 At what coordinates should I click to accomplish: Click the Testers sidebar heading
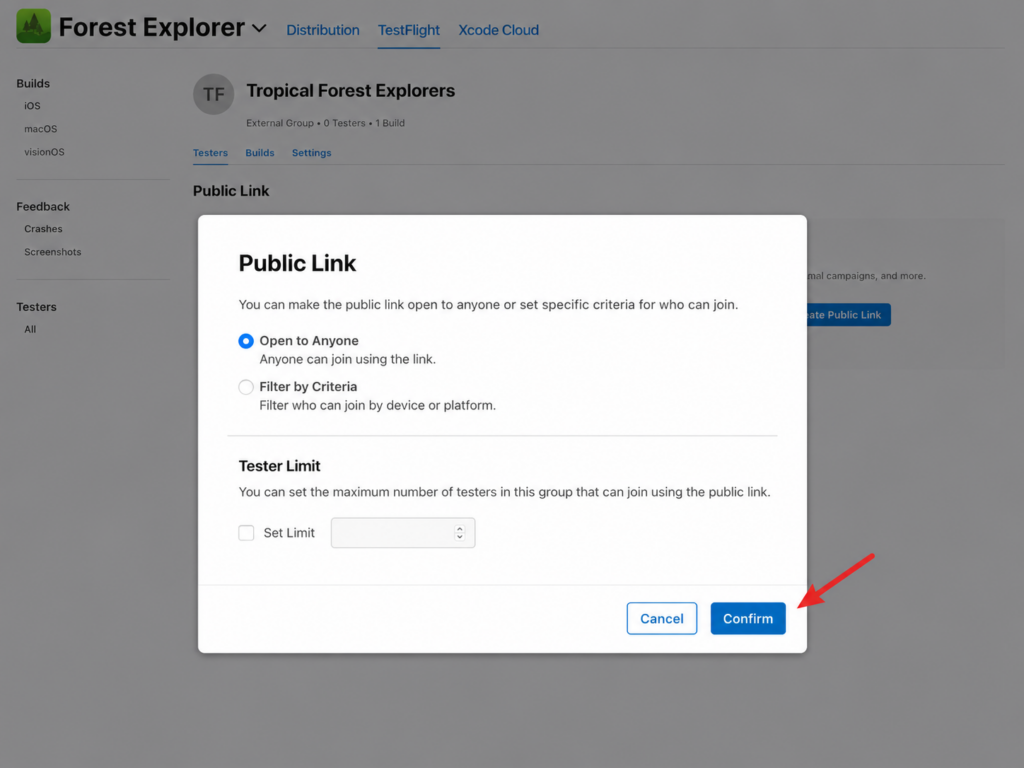pyautogui.click(x=37, y=307)
